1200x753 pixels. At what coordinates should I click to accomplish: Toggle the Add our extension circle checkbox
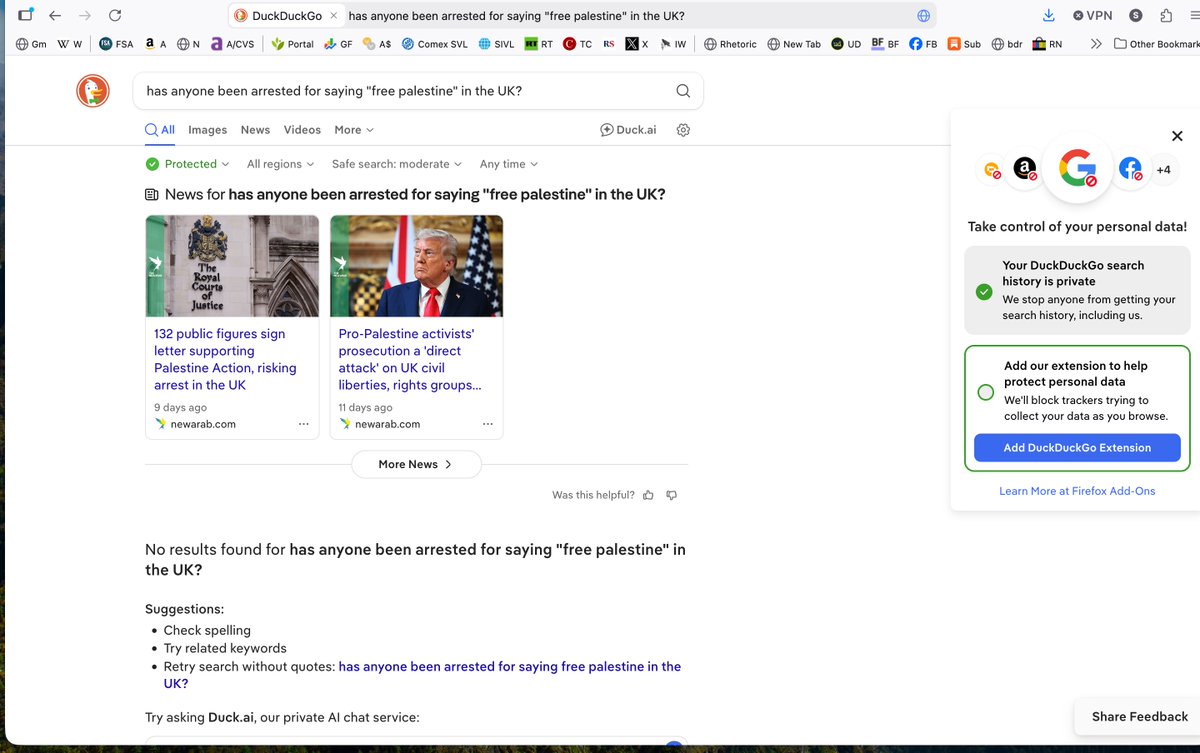(x=985, y=392)
